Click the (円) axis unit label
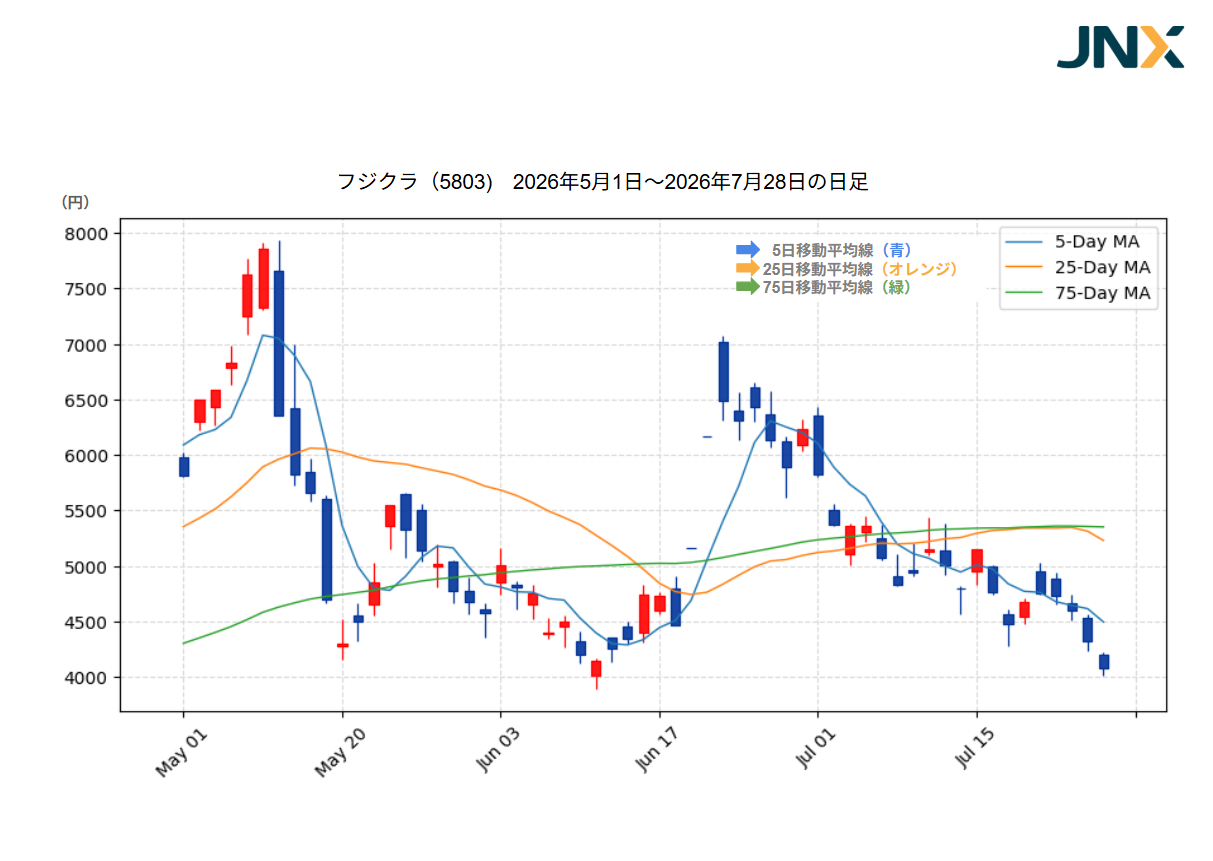The image size is (1213, 861). point(75,202)
